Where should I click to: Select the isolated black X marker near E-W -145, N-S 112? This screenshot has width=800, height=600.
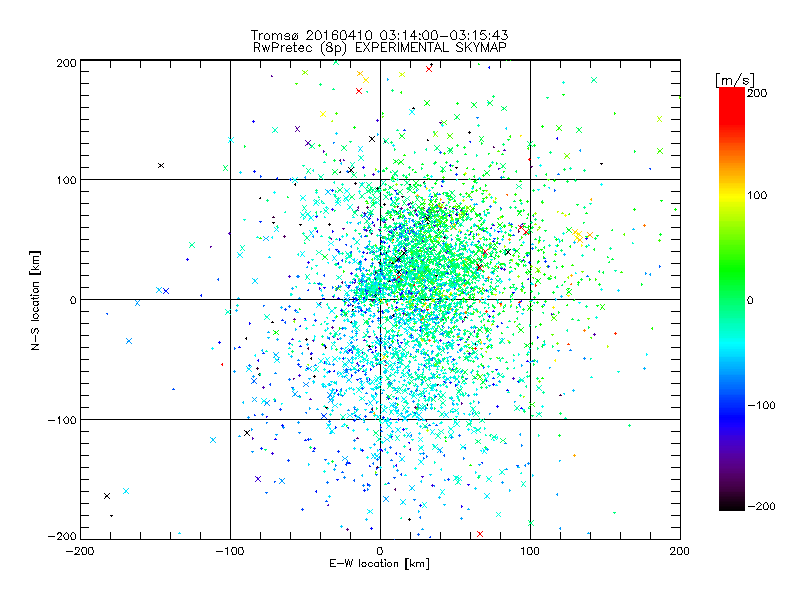161,165
